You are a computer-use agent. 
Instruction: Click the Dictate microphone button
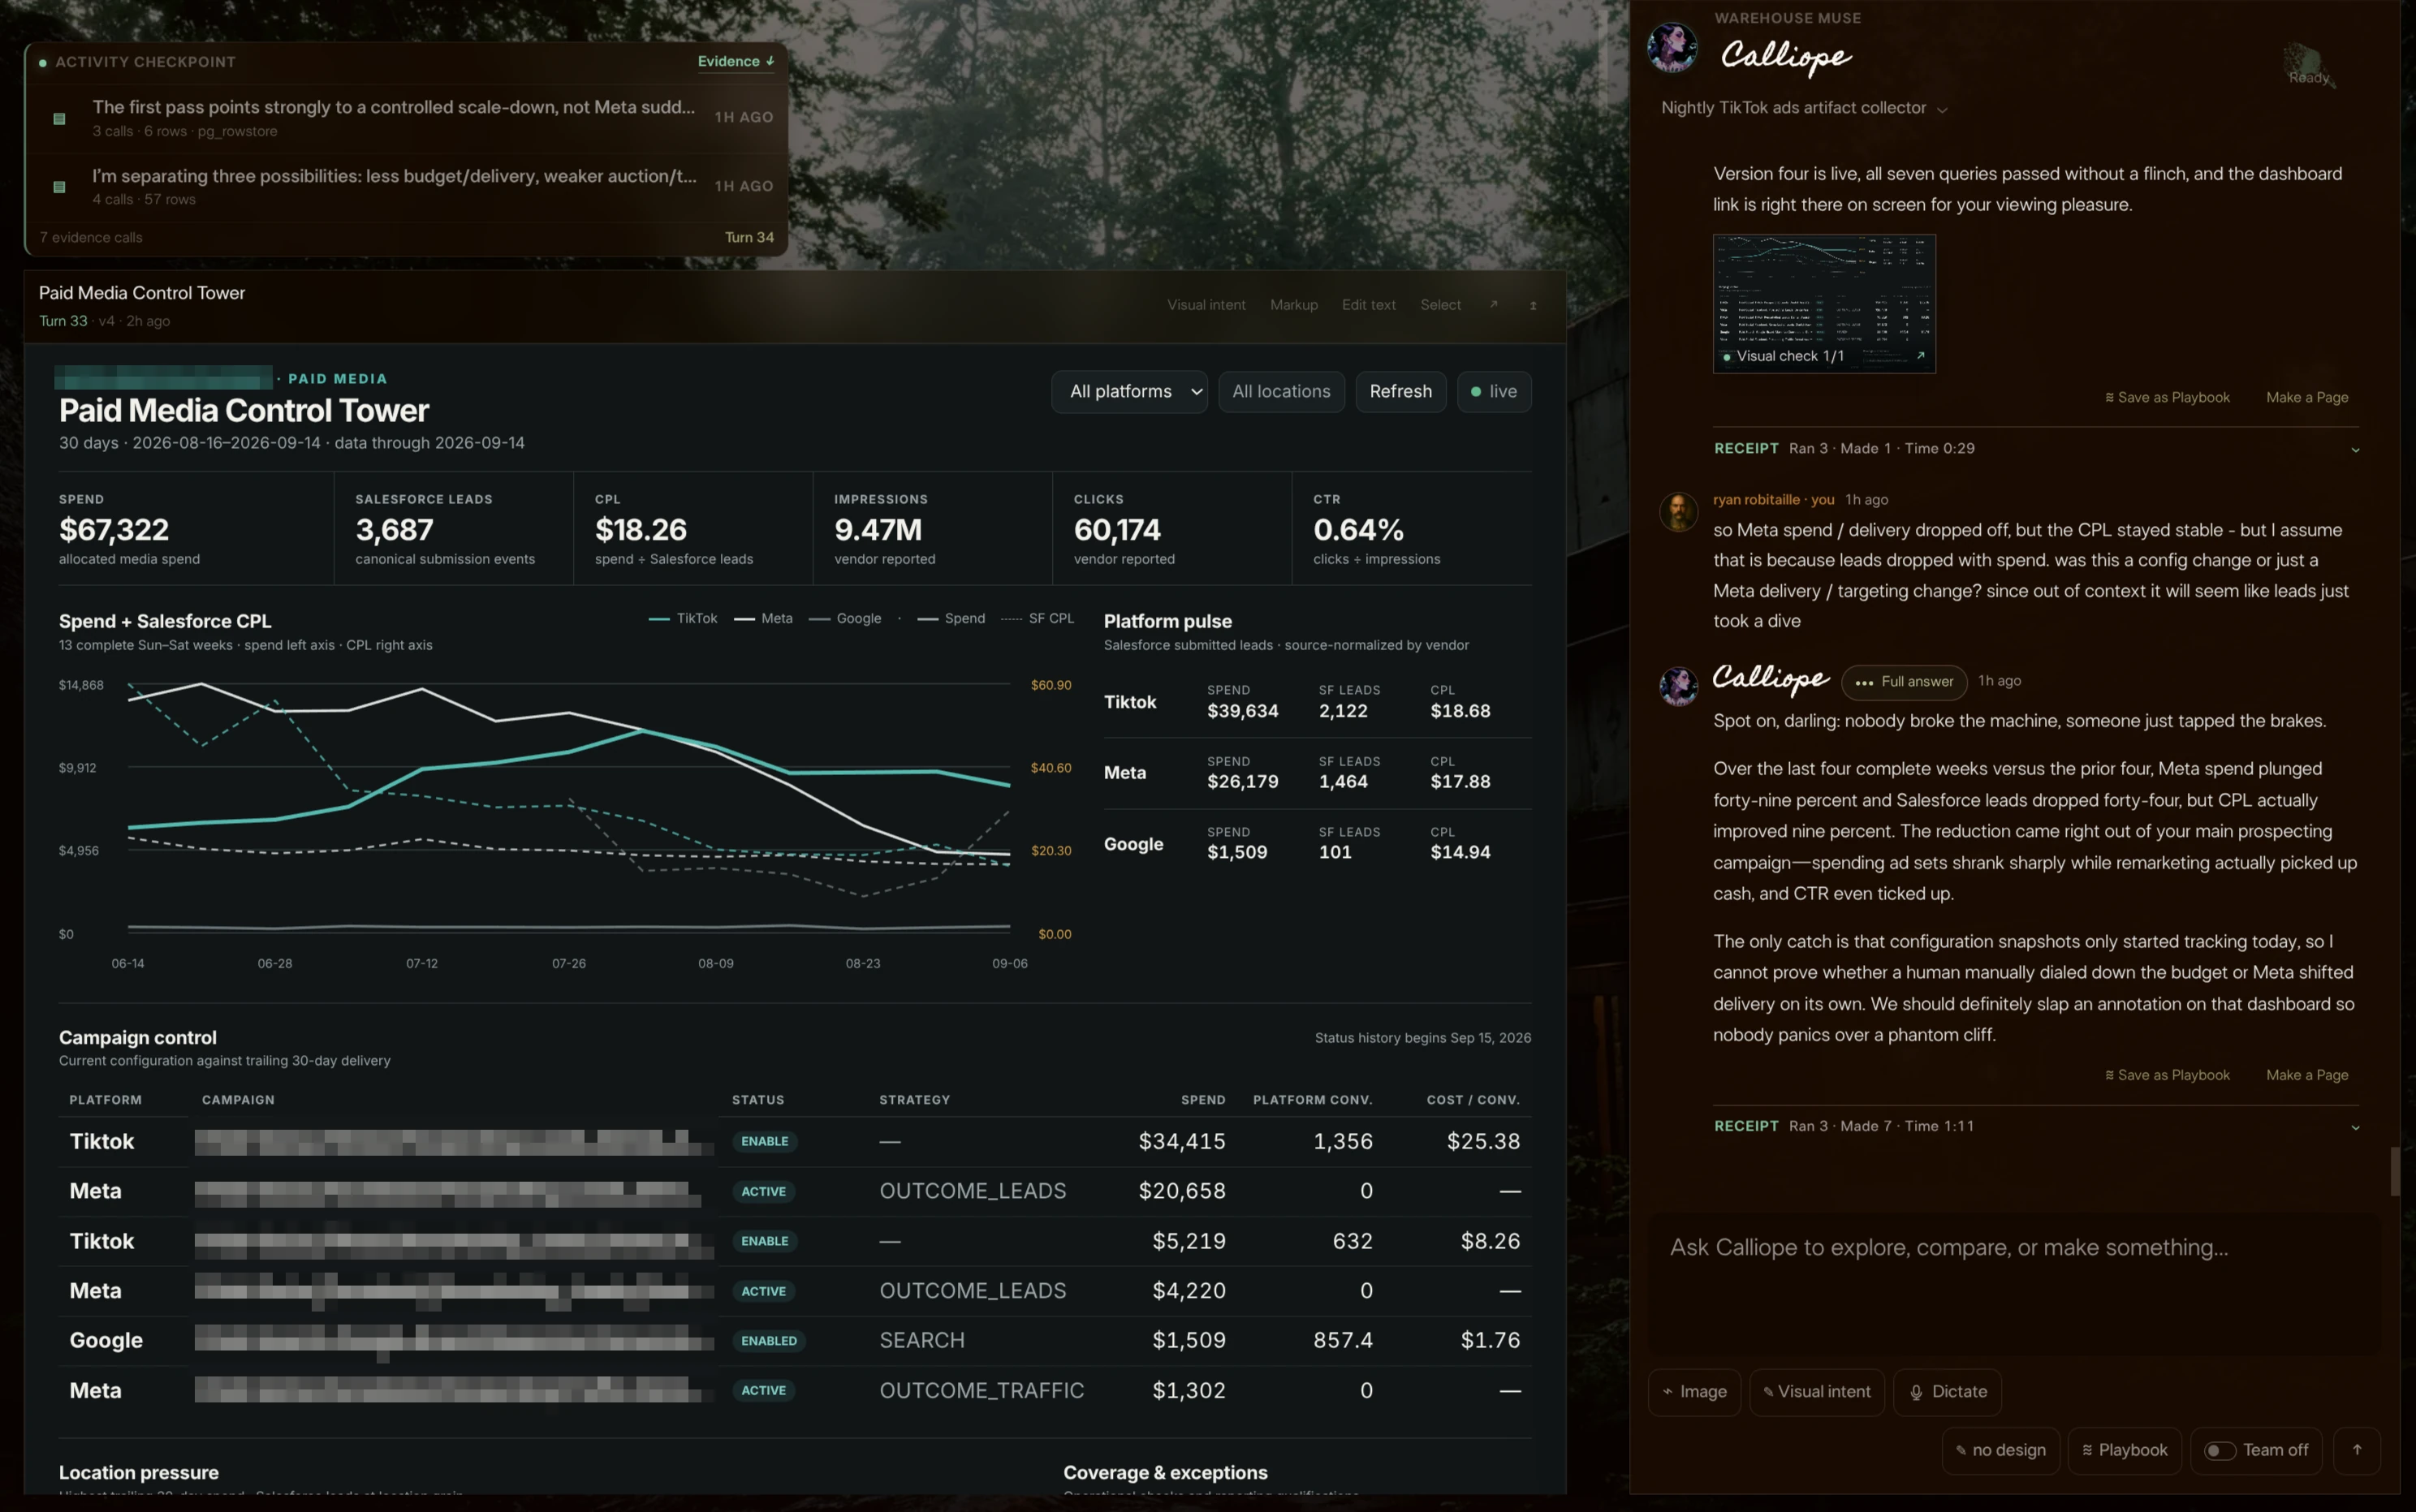click(x=1947, y=1392)
